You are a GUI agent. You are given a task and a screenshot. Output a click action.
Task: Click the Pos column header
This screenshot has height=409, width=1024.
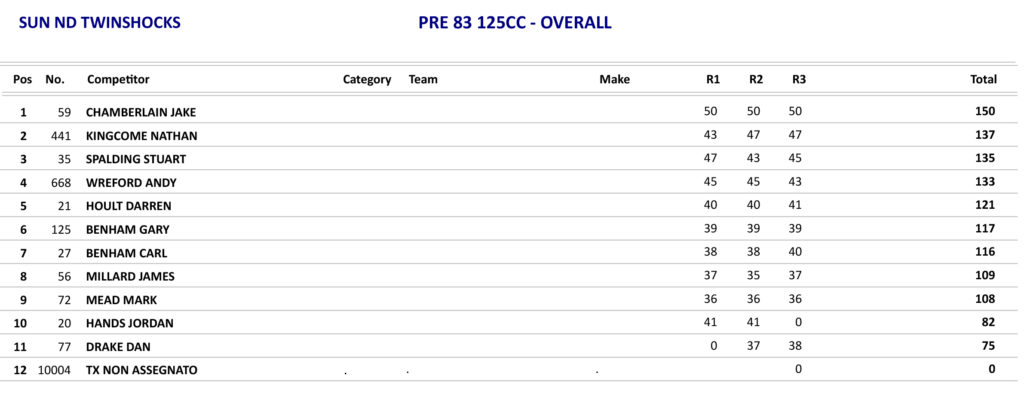[22, 79]
